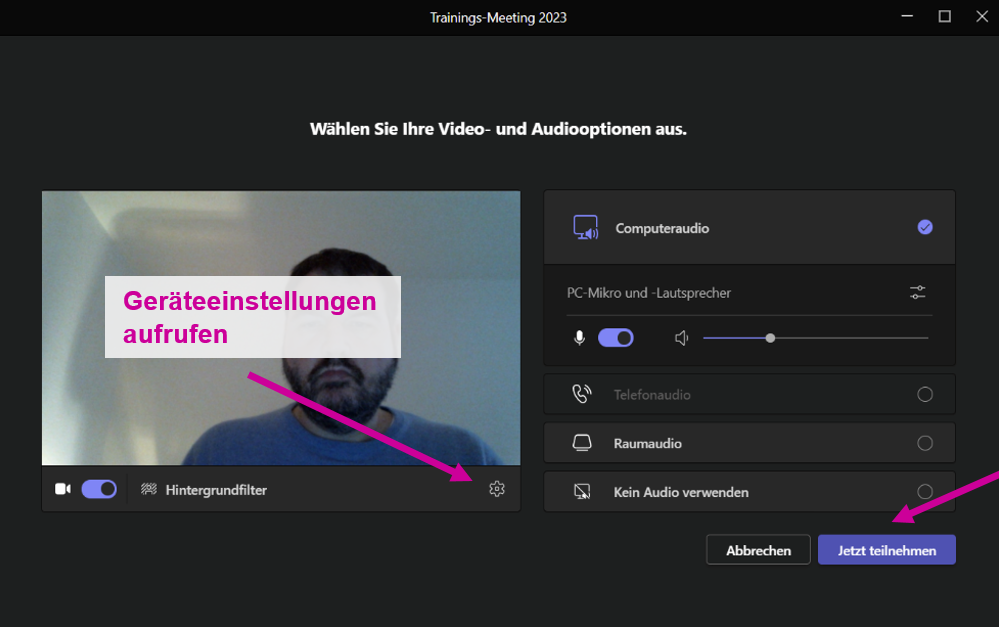Minimize the Trainings-Meeting window
The width and height of the screenshot is (999, 627).
[x=907, y=17]
